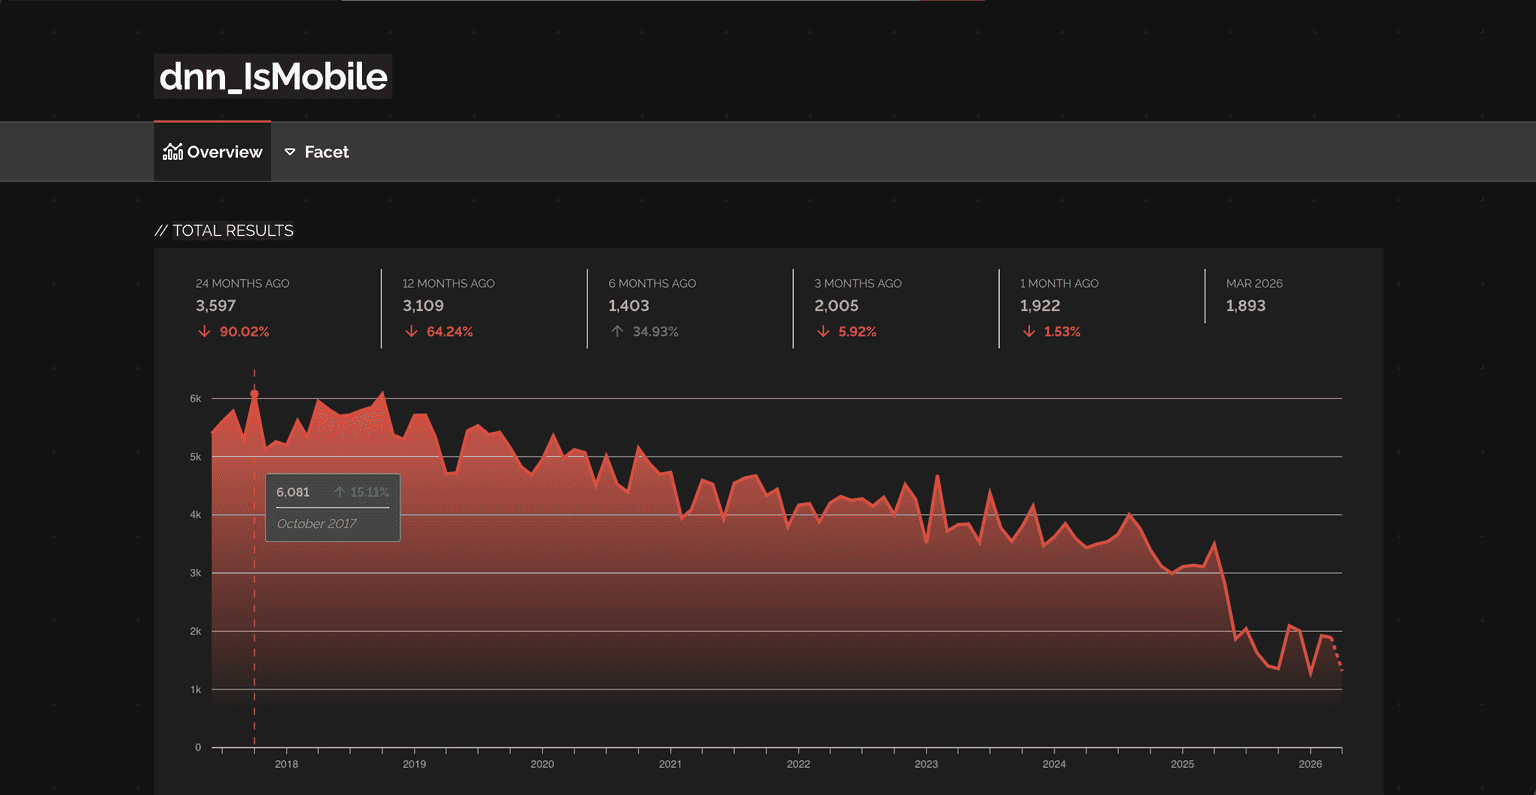The width and height of the screenshot is (1536, 795).
Task: Click the 2025 label on the x-axis
Action: [1182, 764]
